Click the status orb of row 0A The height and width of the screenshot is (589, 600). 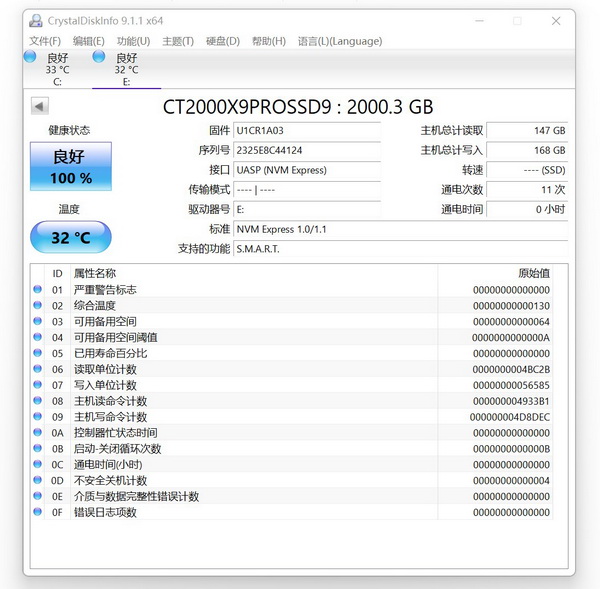pos(38,432)
